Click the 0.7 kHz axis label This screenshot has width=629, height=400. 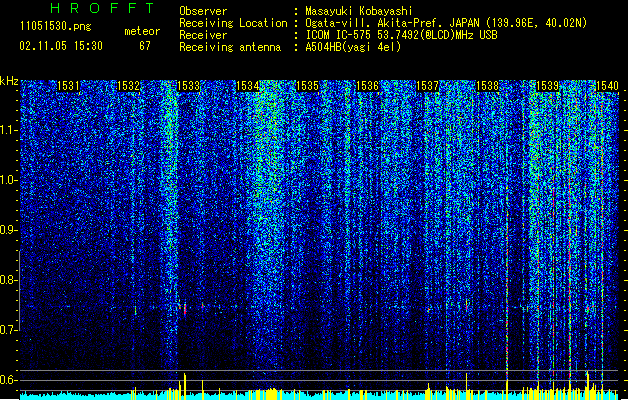pyautogui.click(x=9, y=330)
